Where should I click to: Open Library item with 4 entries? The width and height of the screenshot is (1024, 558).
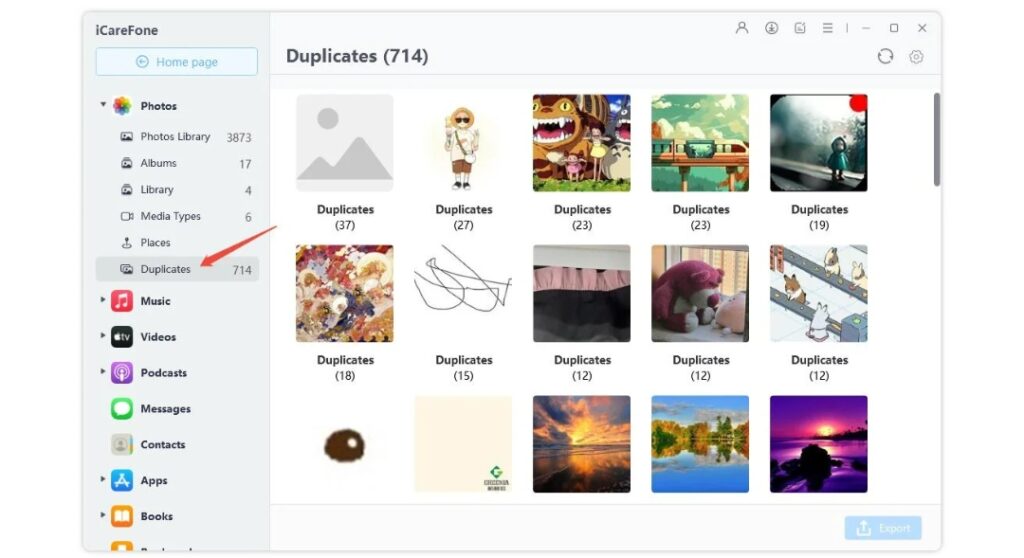[x=177, y=190]
